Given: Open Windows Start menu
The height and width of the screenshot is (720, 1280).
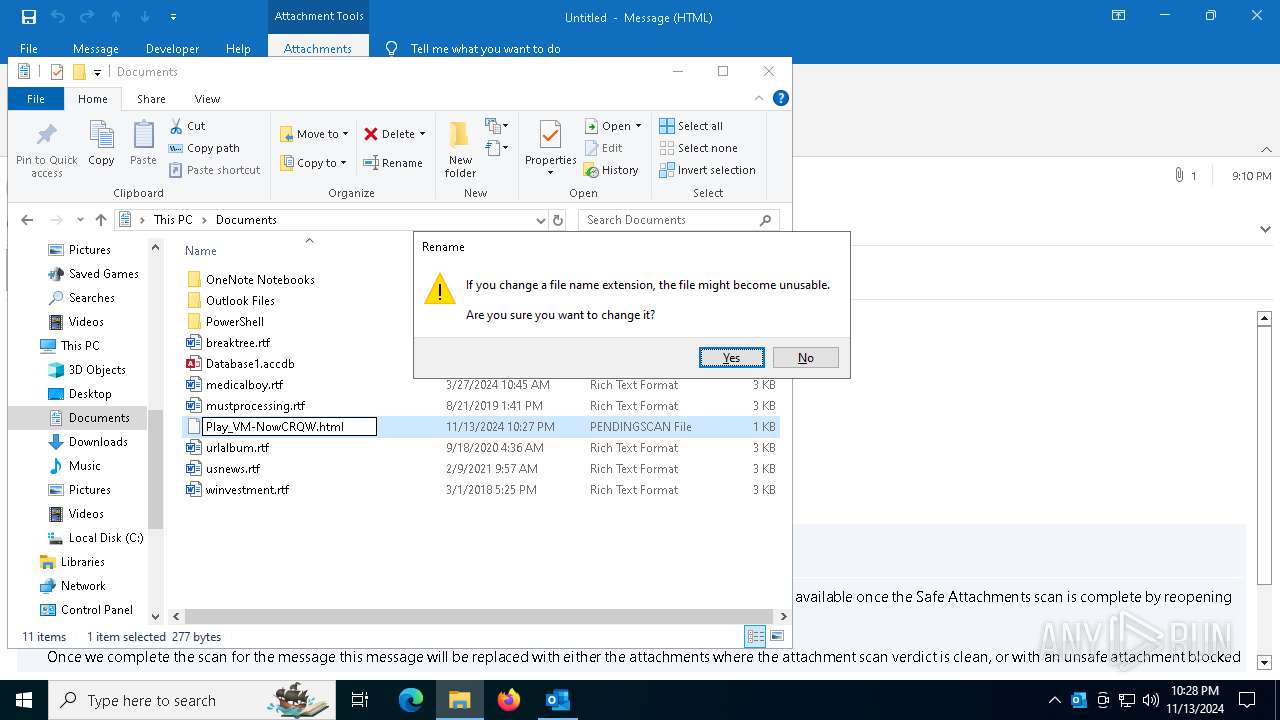Looking at the screenshot, I should coord(24,700).
